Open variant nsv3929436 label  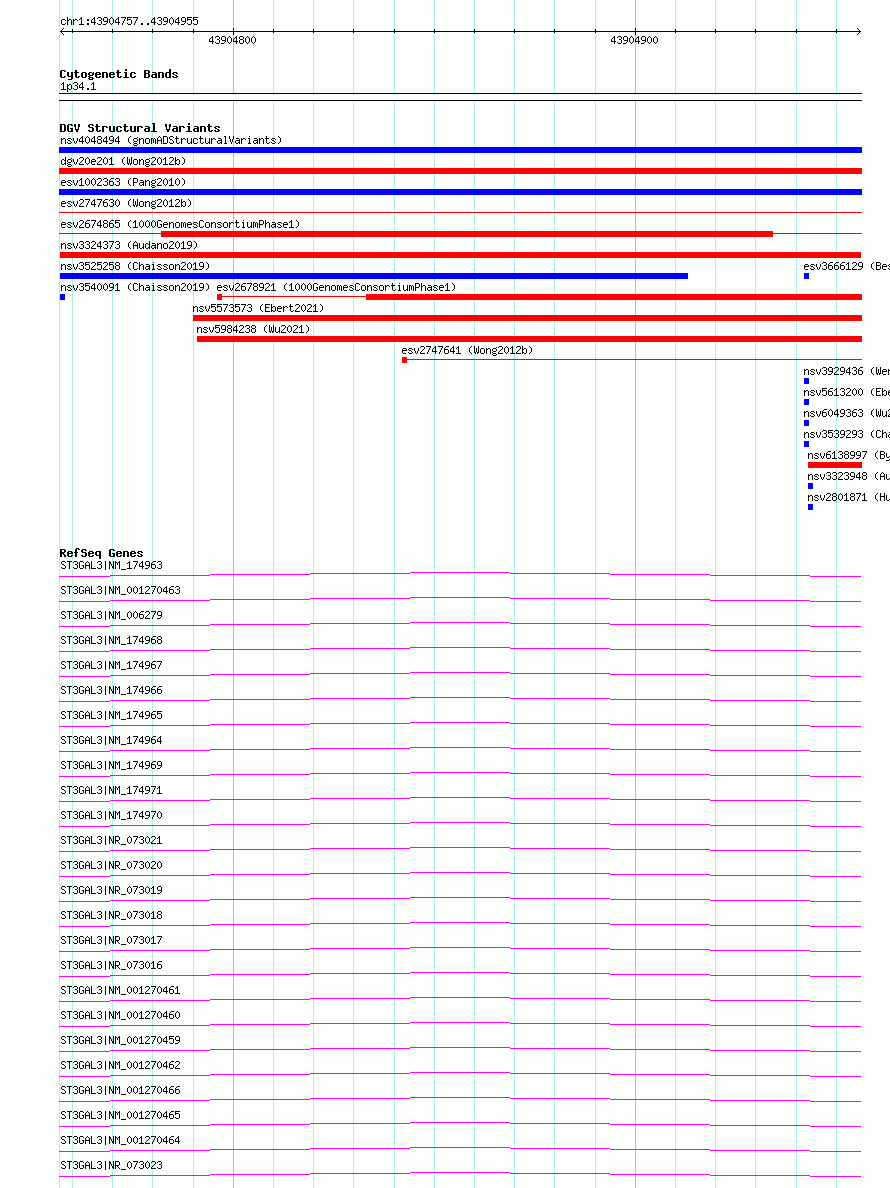coord(846,371)
